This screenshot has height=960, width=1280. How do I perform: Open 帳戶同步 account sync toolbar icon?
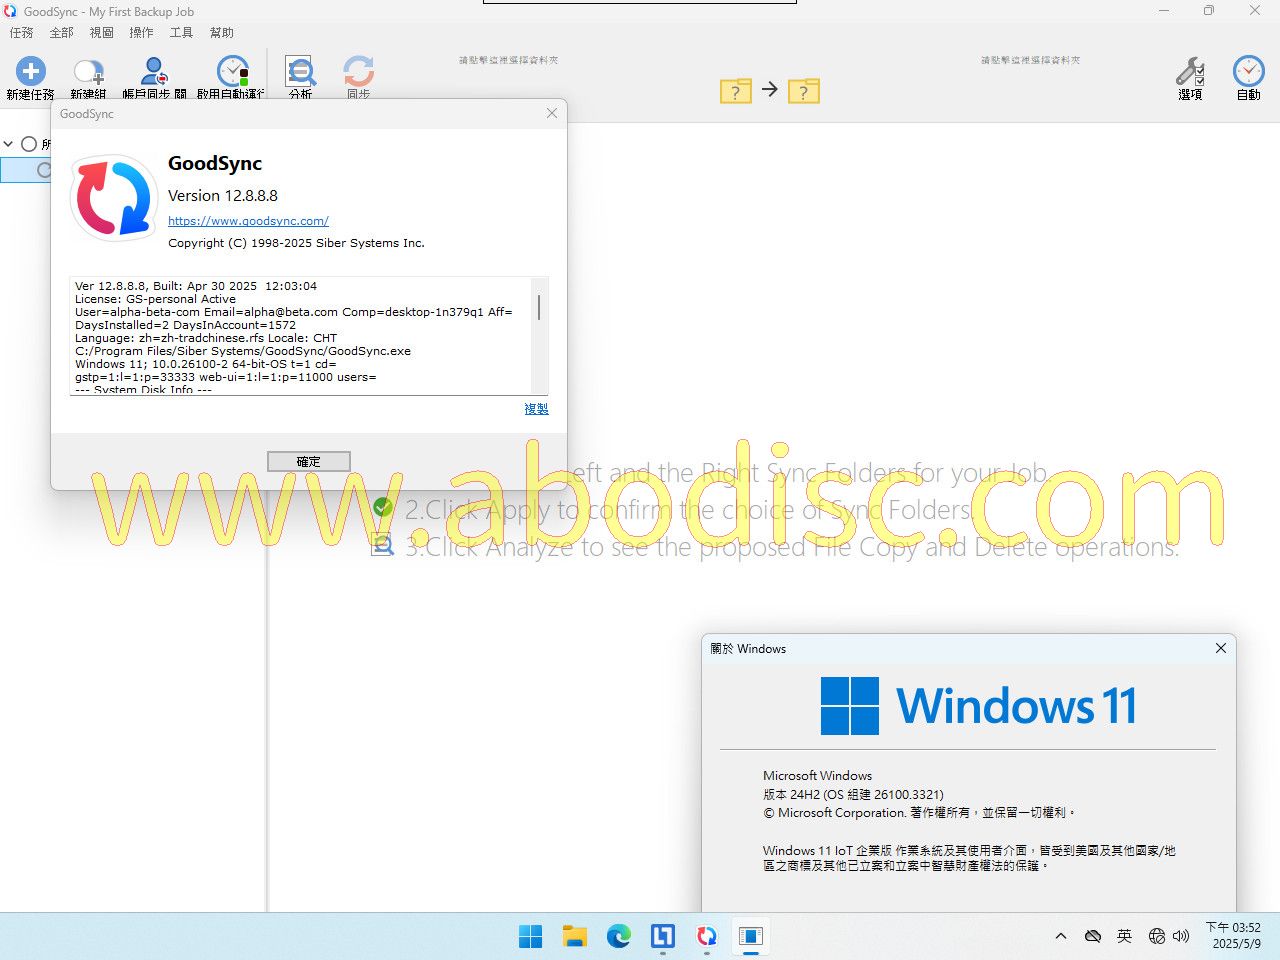[x=153, y=71]
